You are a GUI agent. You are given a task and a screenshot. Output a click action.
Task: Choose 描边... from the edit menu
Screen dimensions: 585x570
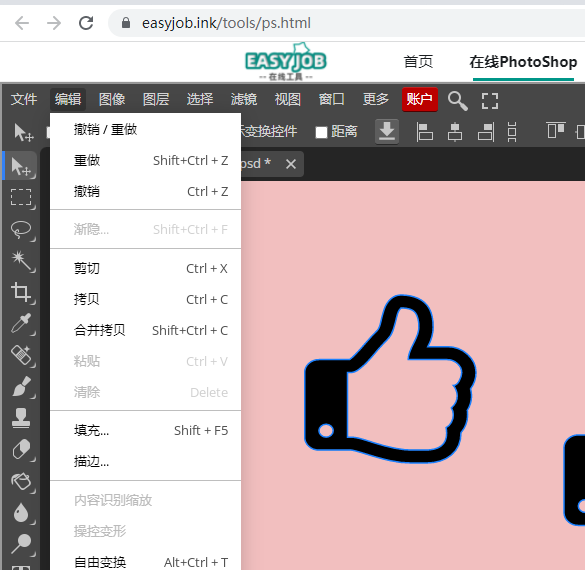pos(146,462)
